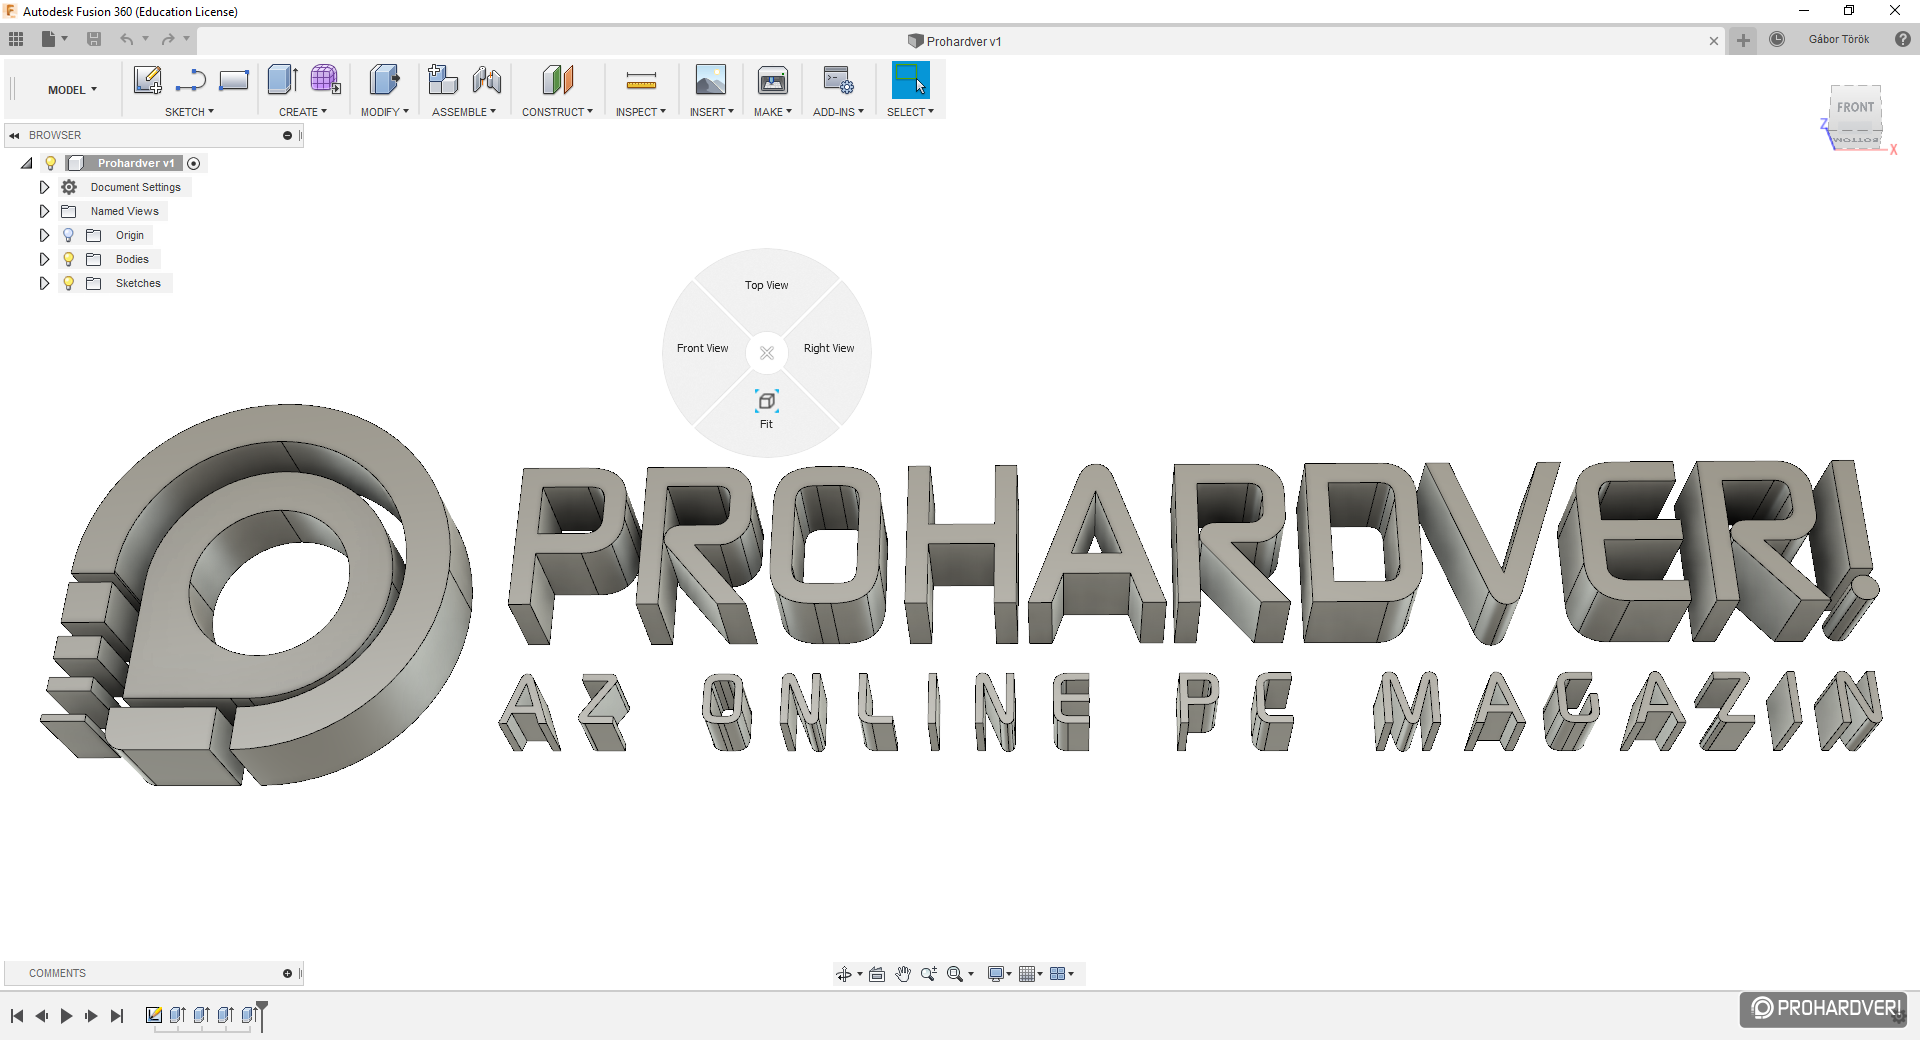Viewport: 1920px width, 1040px height.
Task: Open the File menu dropdown
Action: tap(54, 39)
